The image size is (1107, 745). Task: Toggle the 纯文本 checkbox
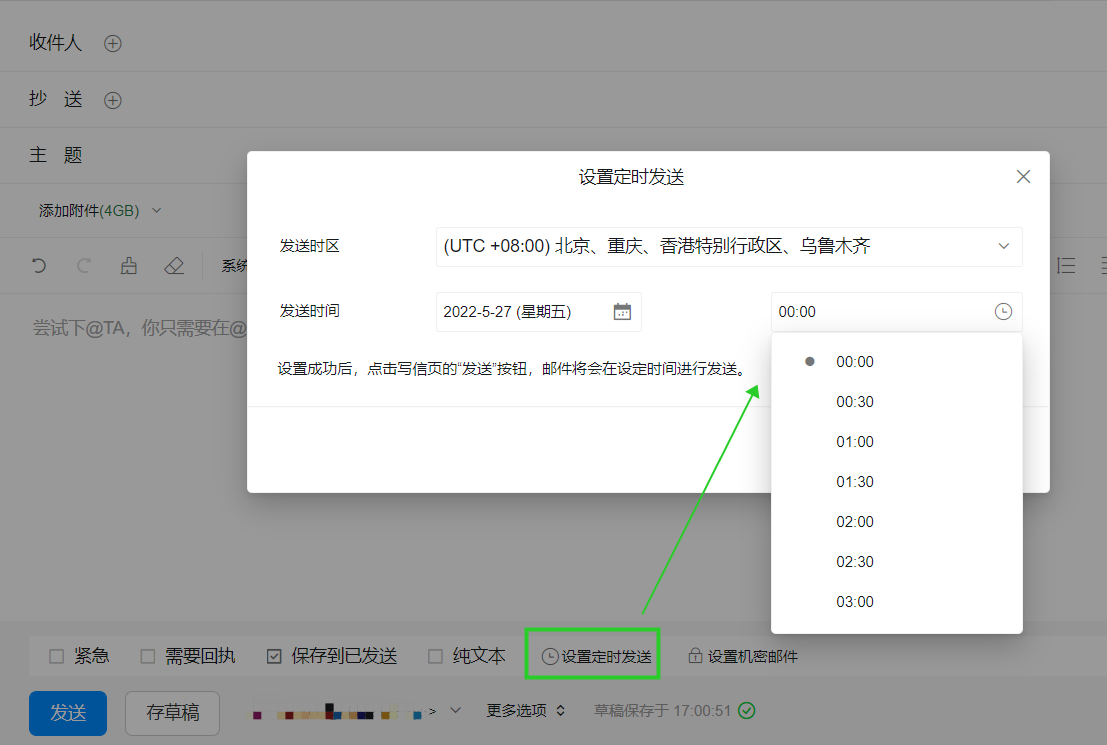[435, 657]
